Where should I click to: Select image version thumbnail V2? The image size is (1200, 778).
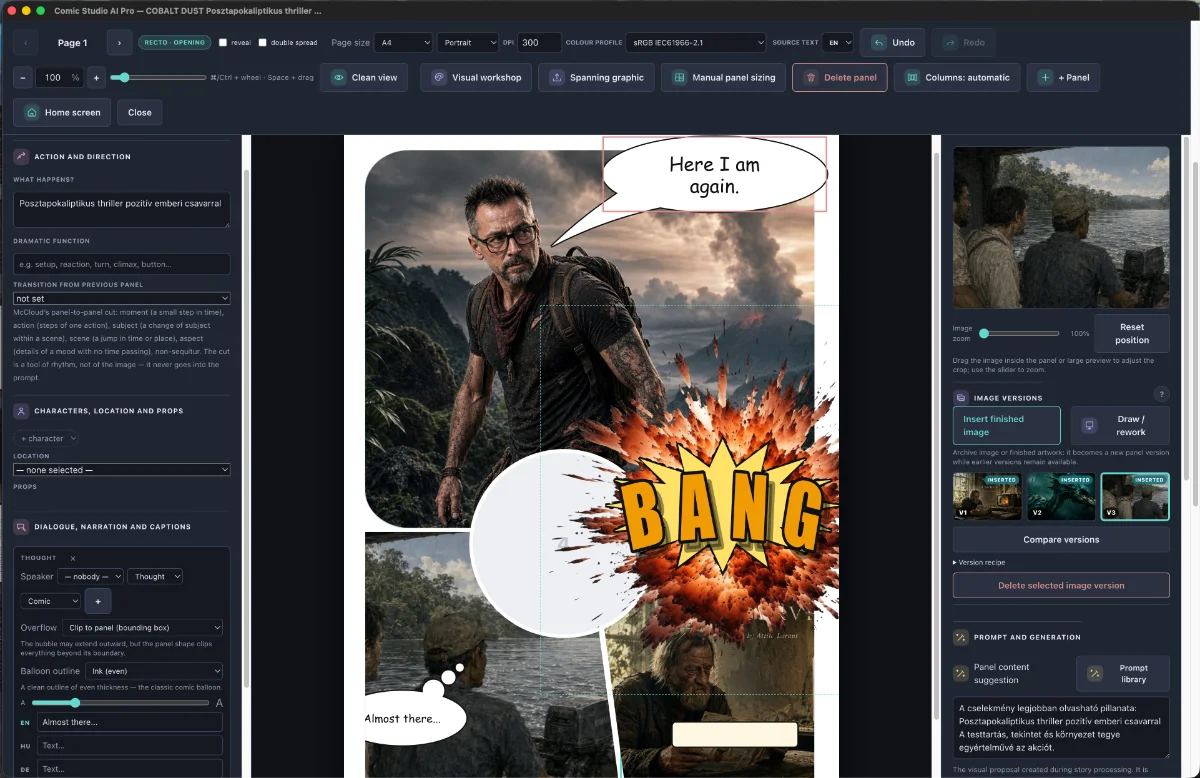(1061, 497)
